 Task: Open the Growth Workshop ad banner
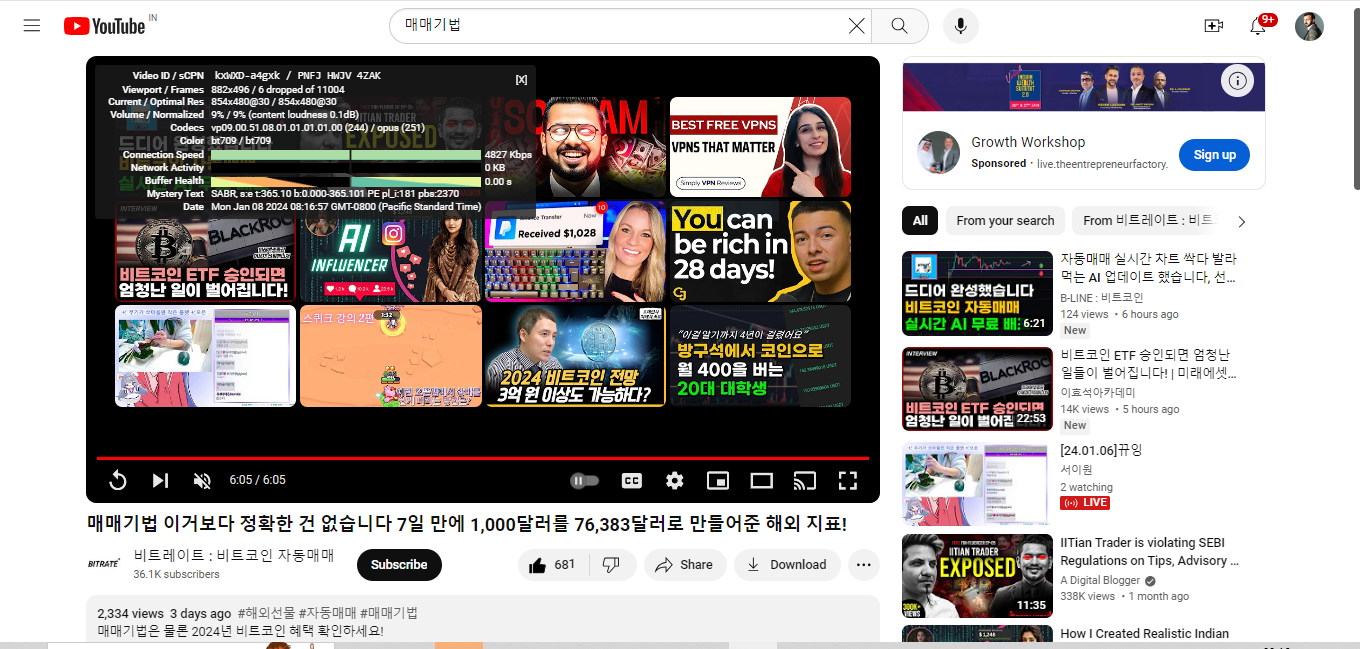(1083, 87)
